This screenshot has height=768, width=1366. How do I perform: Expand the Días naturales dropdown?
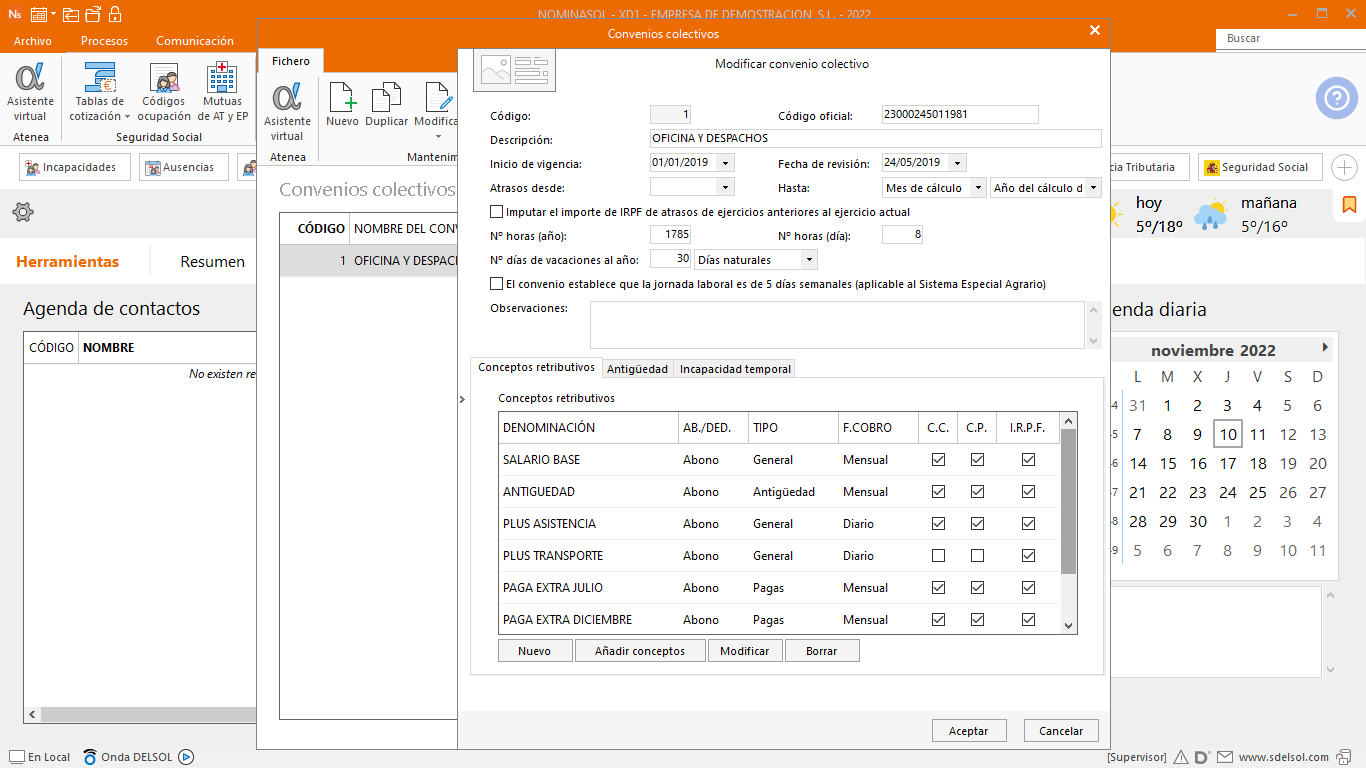coord(809,260)
